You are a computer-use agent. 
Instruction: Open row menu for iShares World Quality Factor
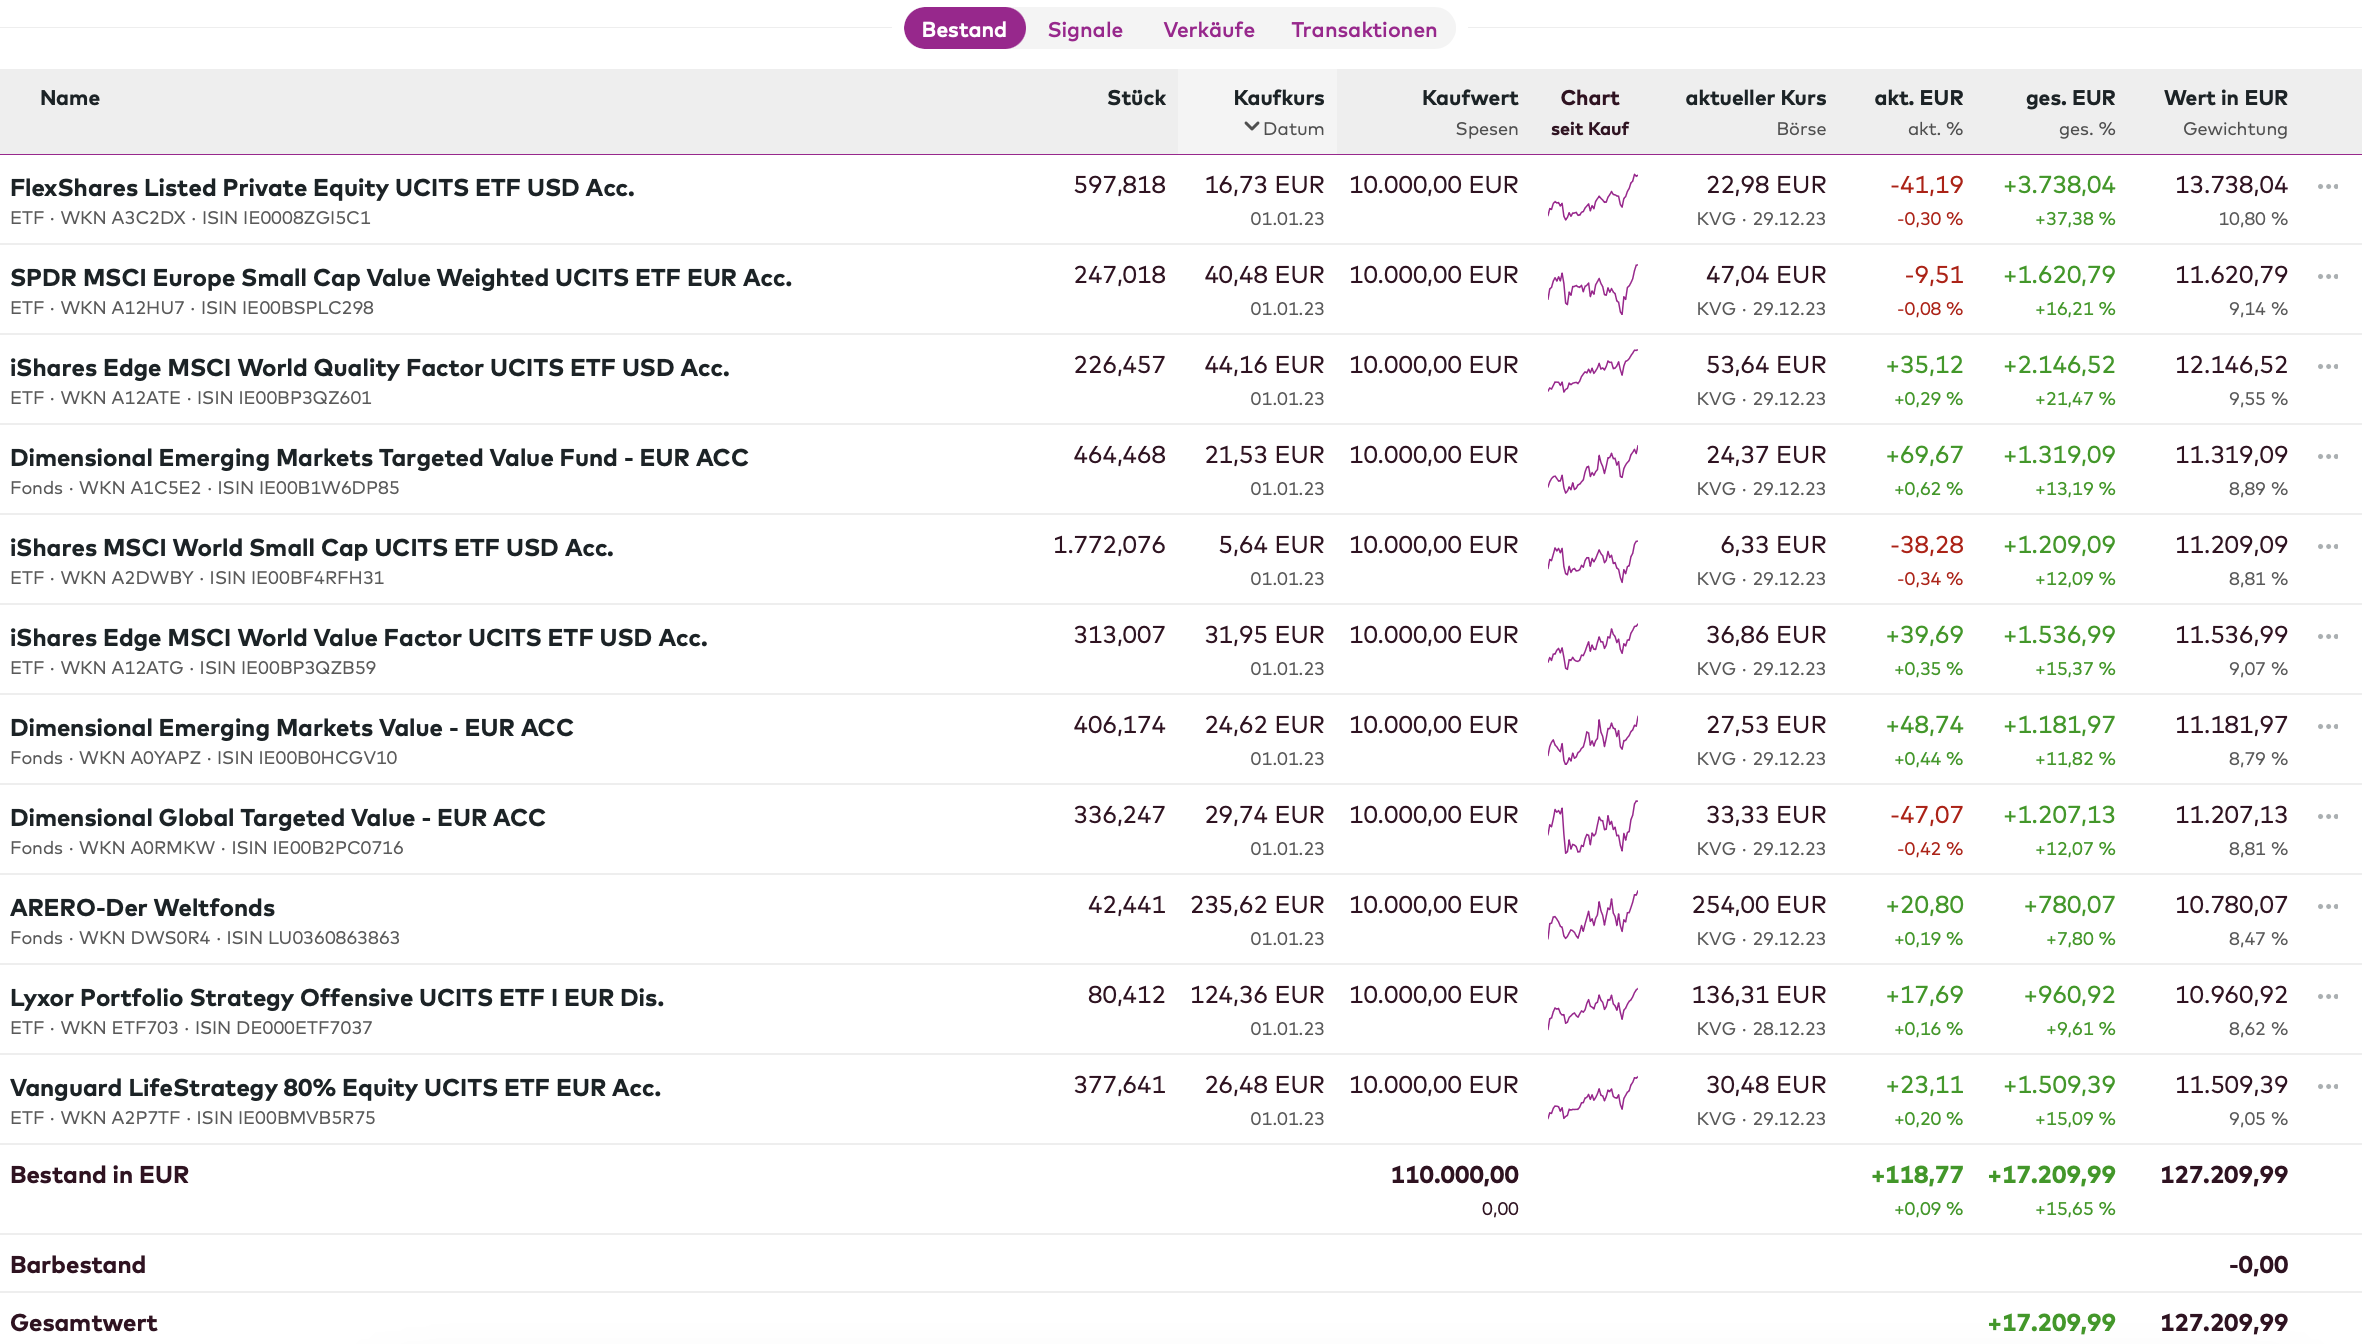pyautogui.click(x=2327, y=367)
